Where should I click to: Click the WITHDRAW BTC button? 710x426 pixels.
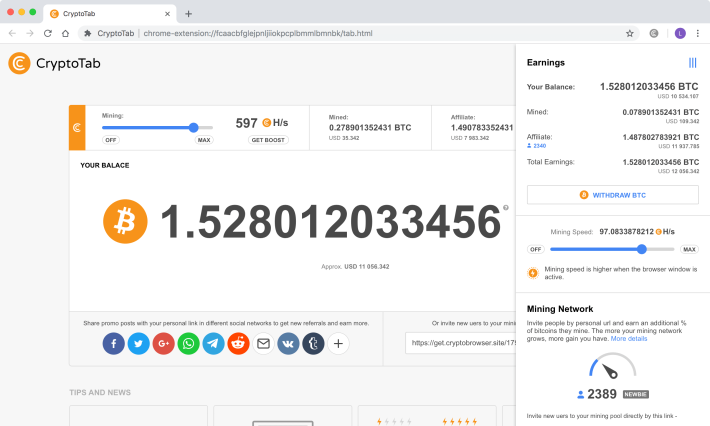coord(613,195)
